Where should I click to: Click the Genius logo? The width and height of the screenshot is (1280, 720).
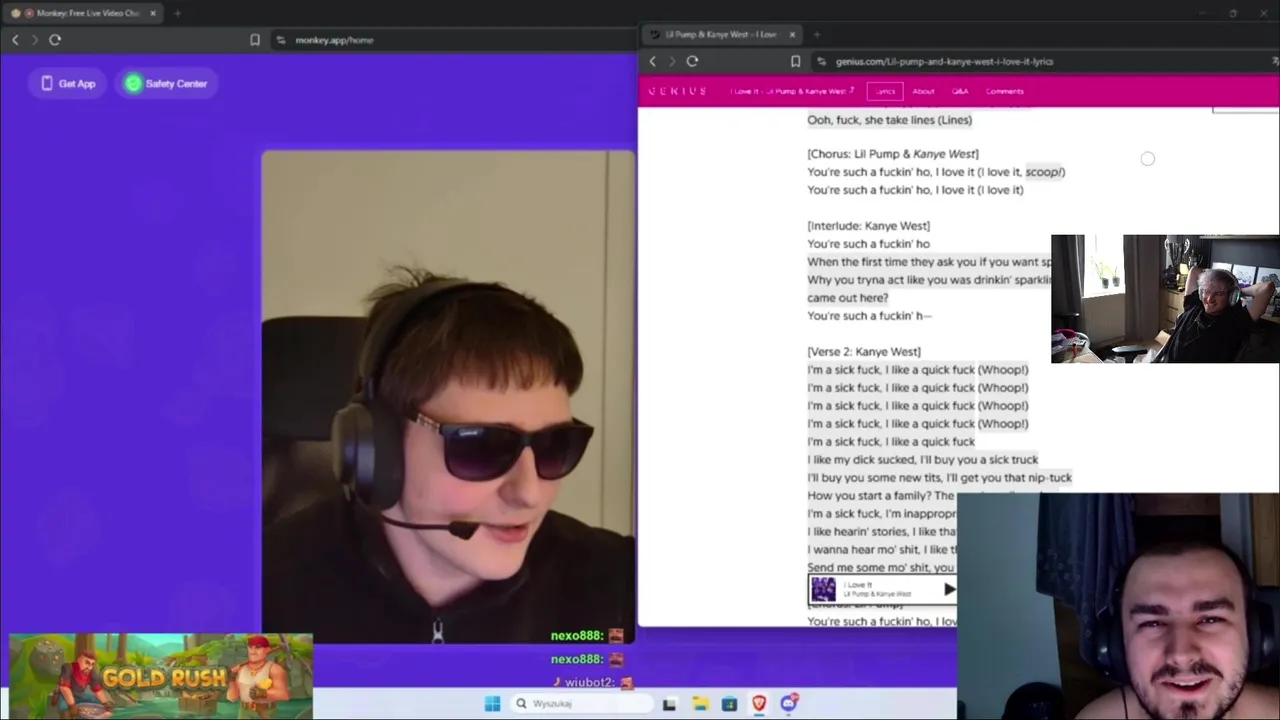click(x=677, y=91)
